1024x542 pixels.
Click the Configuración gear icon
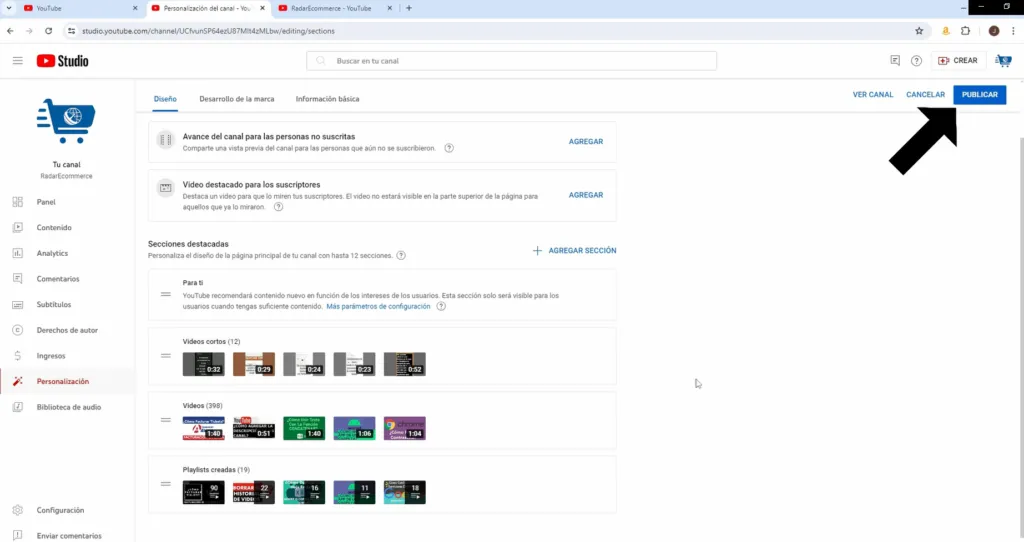18,510
